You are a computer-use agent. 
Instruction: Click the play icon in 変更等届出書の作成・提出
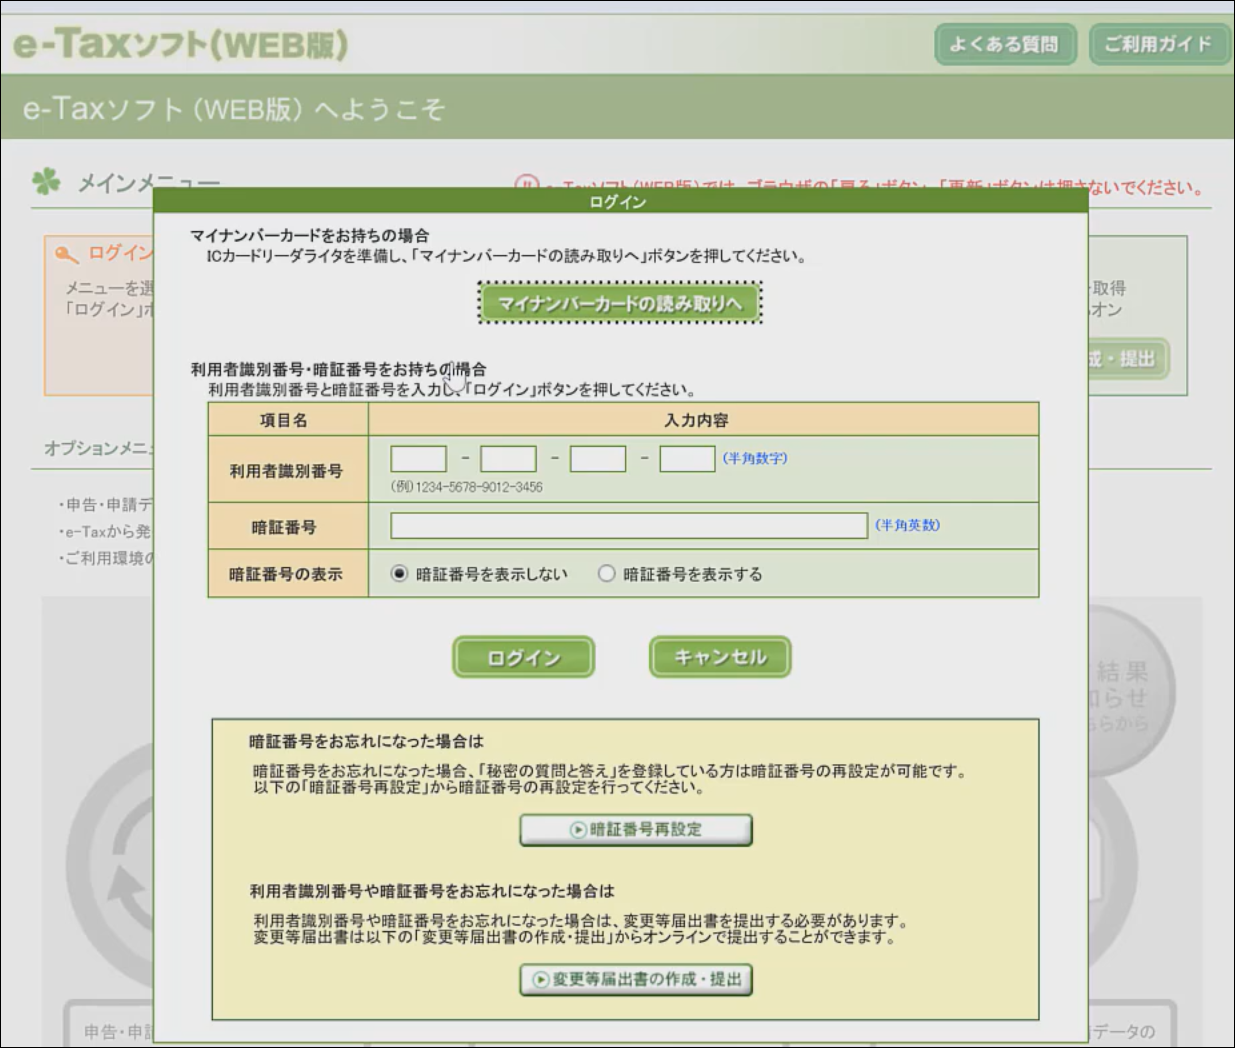pos(541,980)
